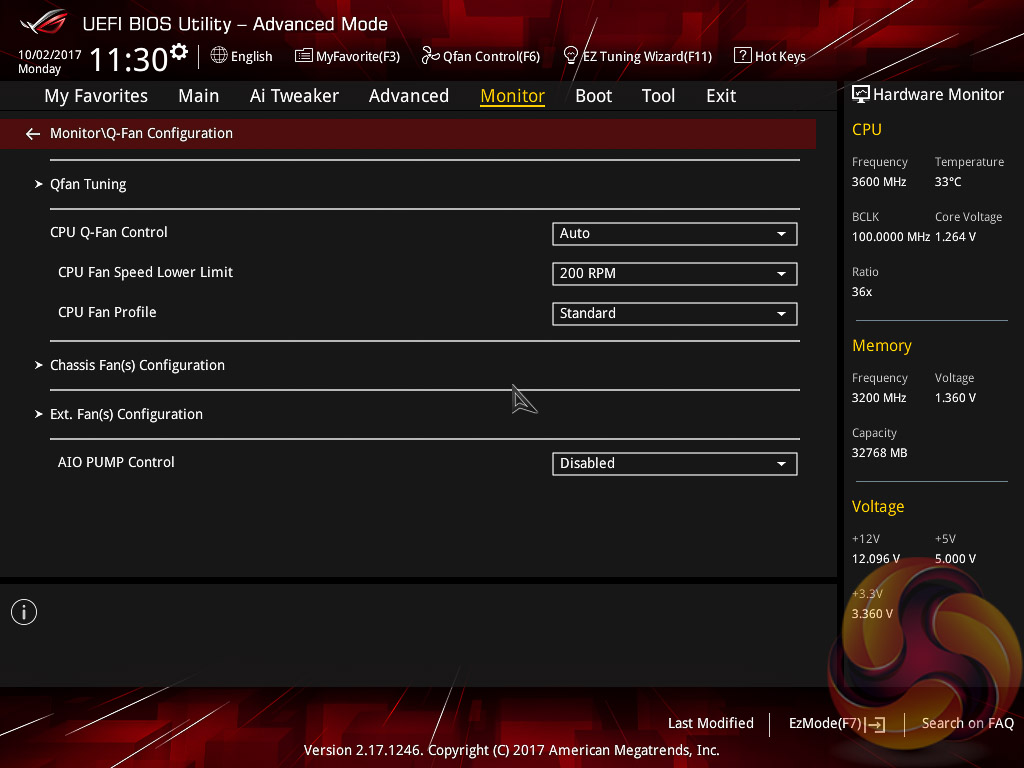The image size is (1024, 768).
Task: Click the Monitor\Q-Fan Configuration breadcrumb text
Action: pyautogui.click(x=141, y=133)
